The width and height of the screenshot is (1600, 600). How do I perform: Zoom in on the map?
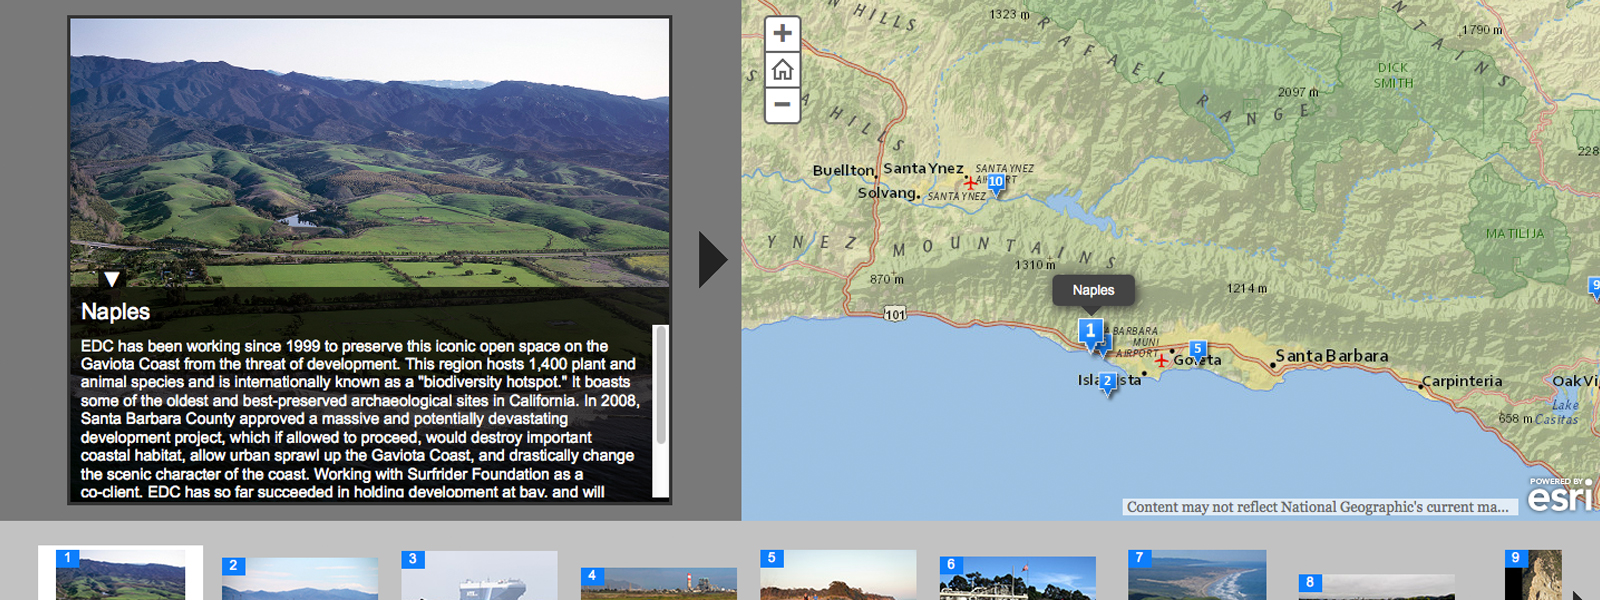point(782,34)
